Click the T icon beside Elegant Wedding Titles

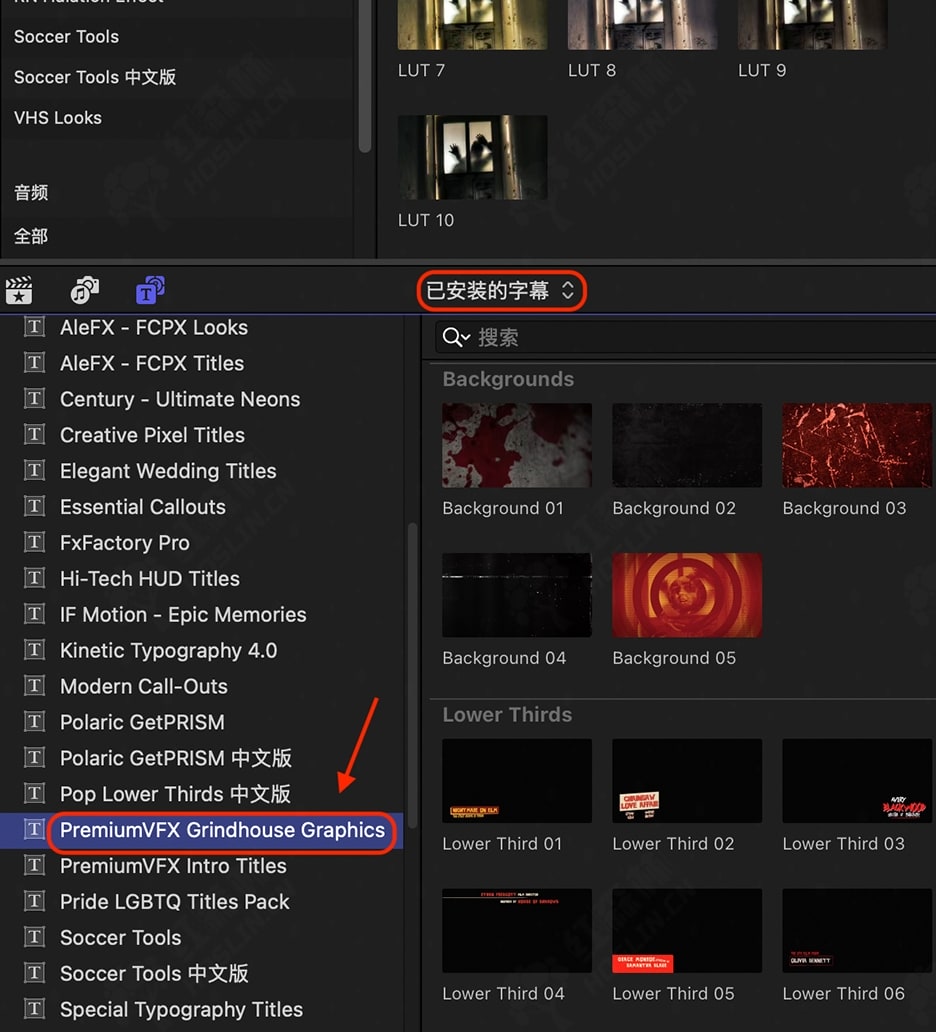(34, 471)
